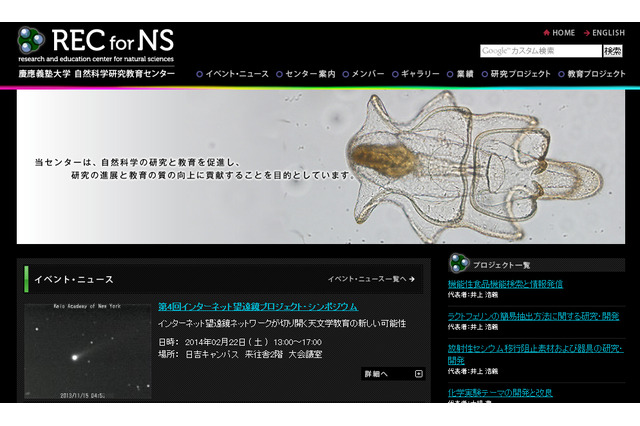The image size is (640, 426).
Task: Click the プロジェクト一覧 header icon
Action: pos(459,263)
